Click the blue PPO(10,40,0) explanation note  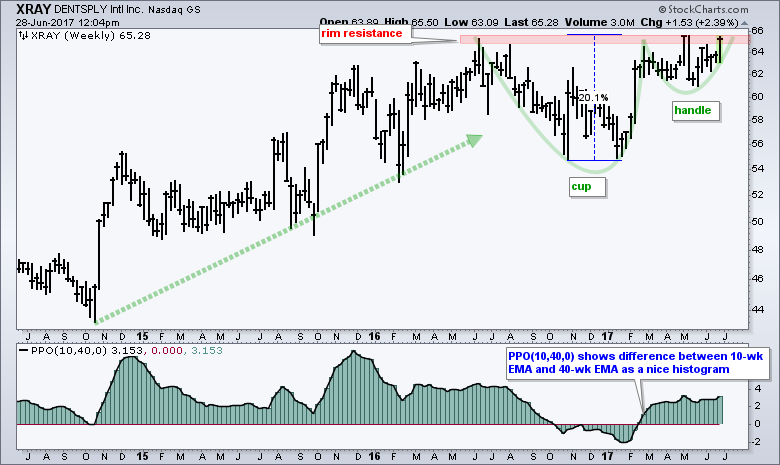click(x=637, y=363)
